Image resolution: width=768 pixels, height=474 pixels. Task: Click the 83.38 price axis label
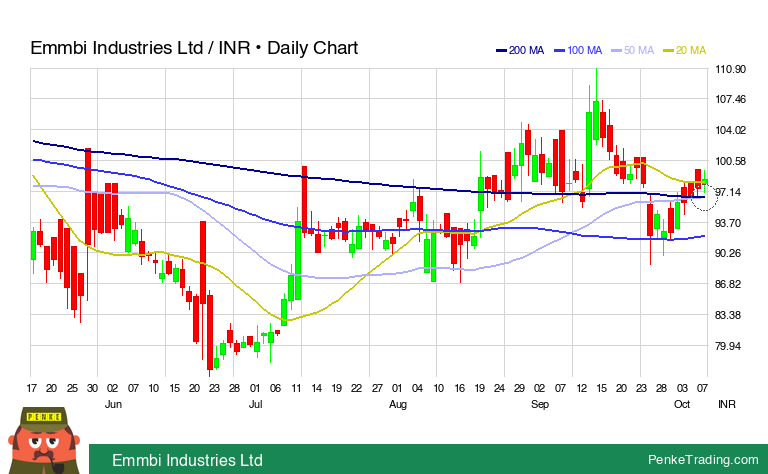point(728,315)
